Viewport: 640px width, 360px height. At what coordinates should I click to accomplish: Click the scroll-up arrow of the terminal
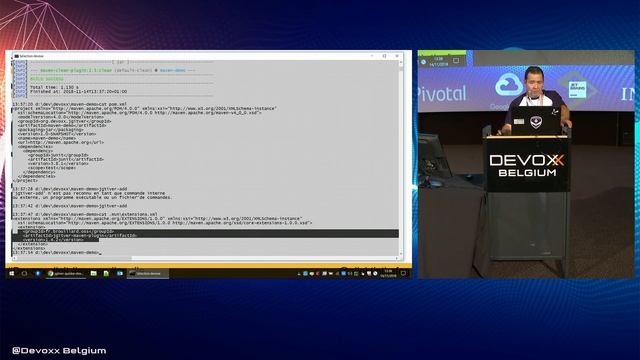click(x=401, y=63)
